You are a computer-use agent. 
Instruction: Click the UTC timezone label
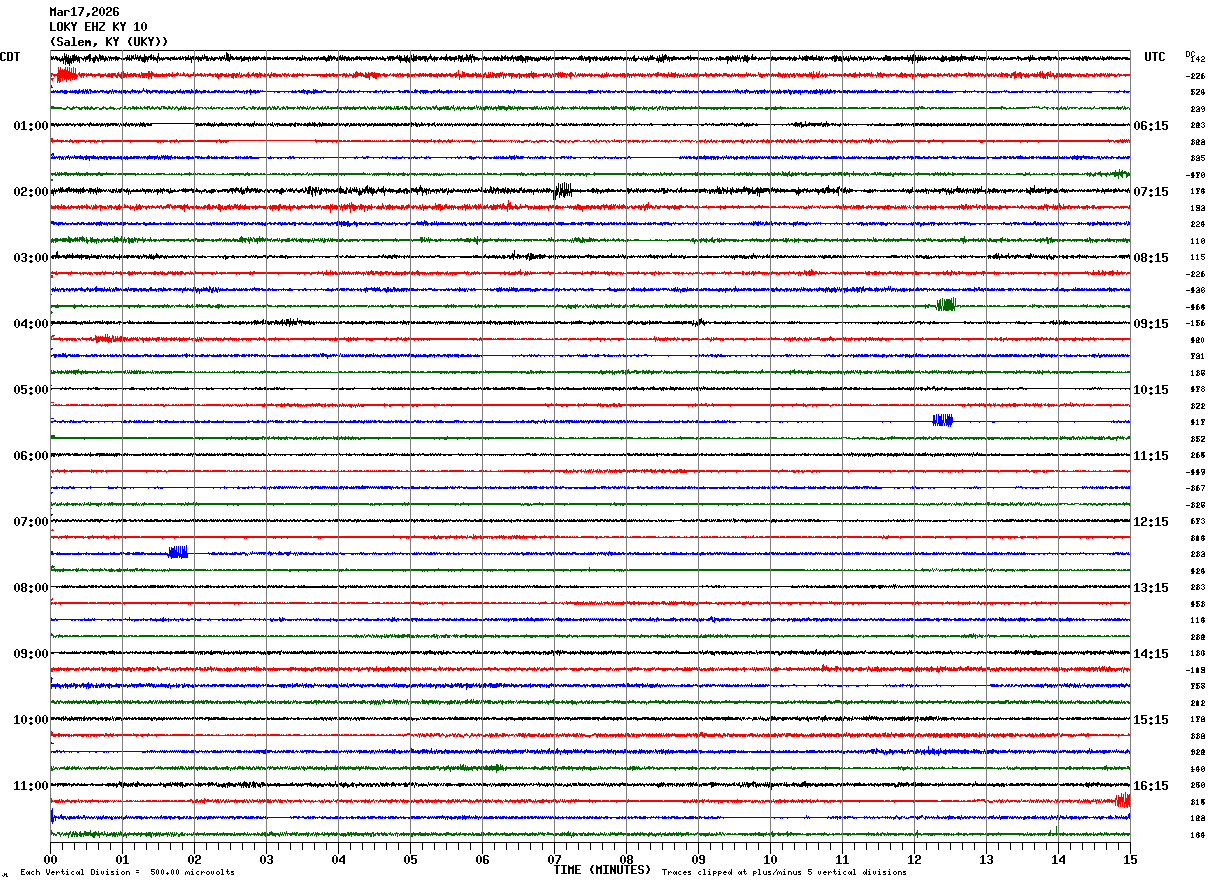coord(1155,57)
